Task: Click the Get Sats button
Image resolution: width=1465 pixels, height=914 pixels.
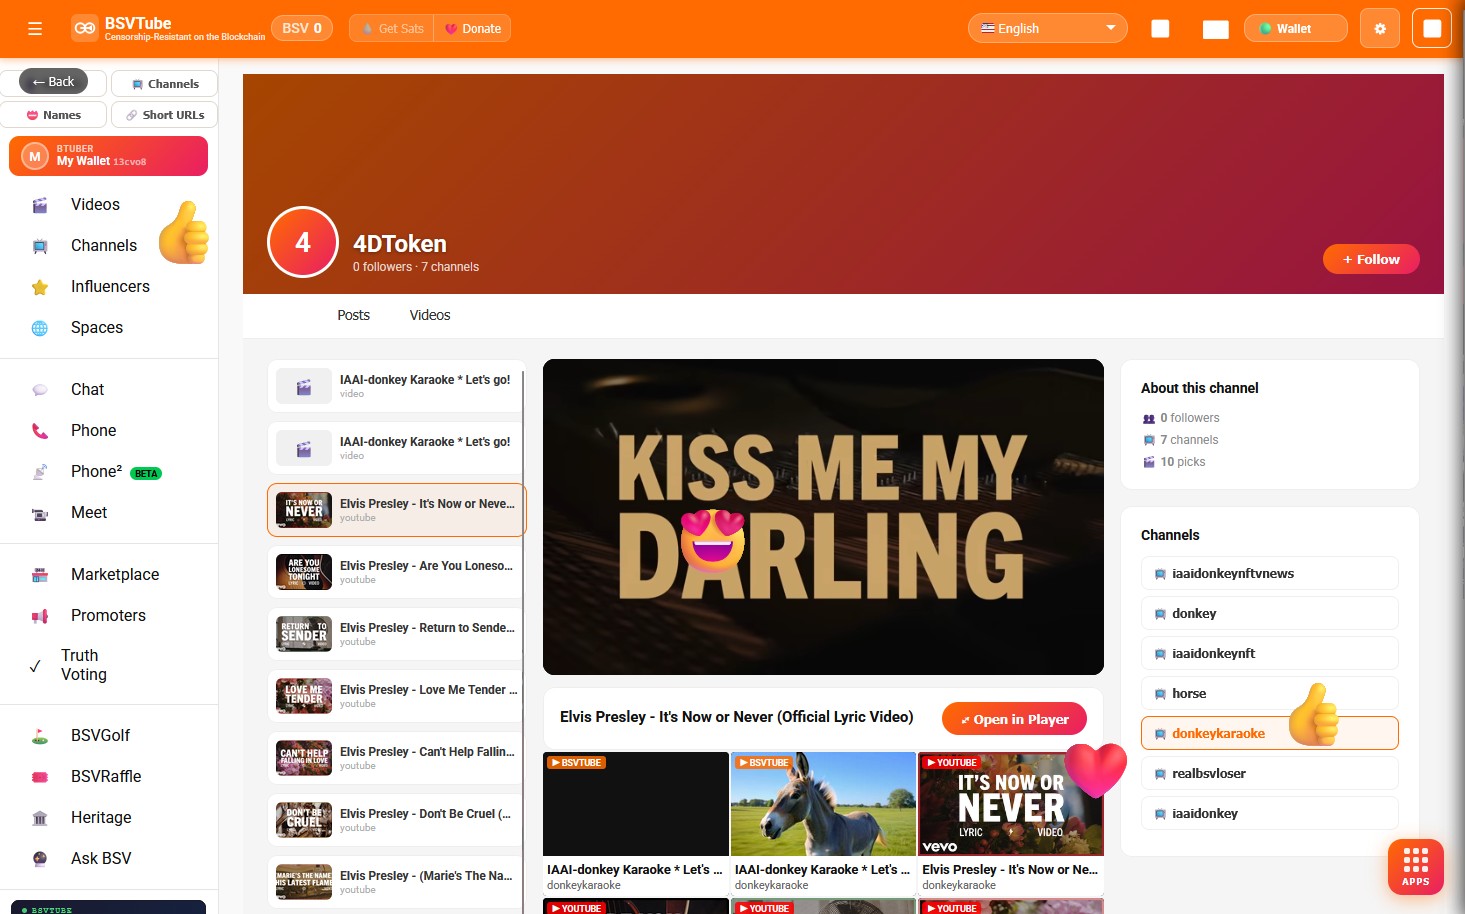Action: point(392,29)
